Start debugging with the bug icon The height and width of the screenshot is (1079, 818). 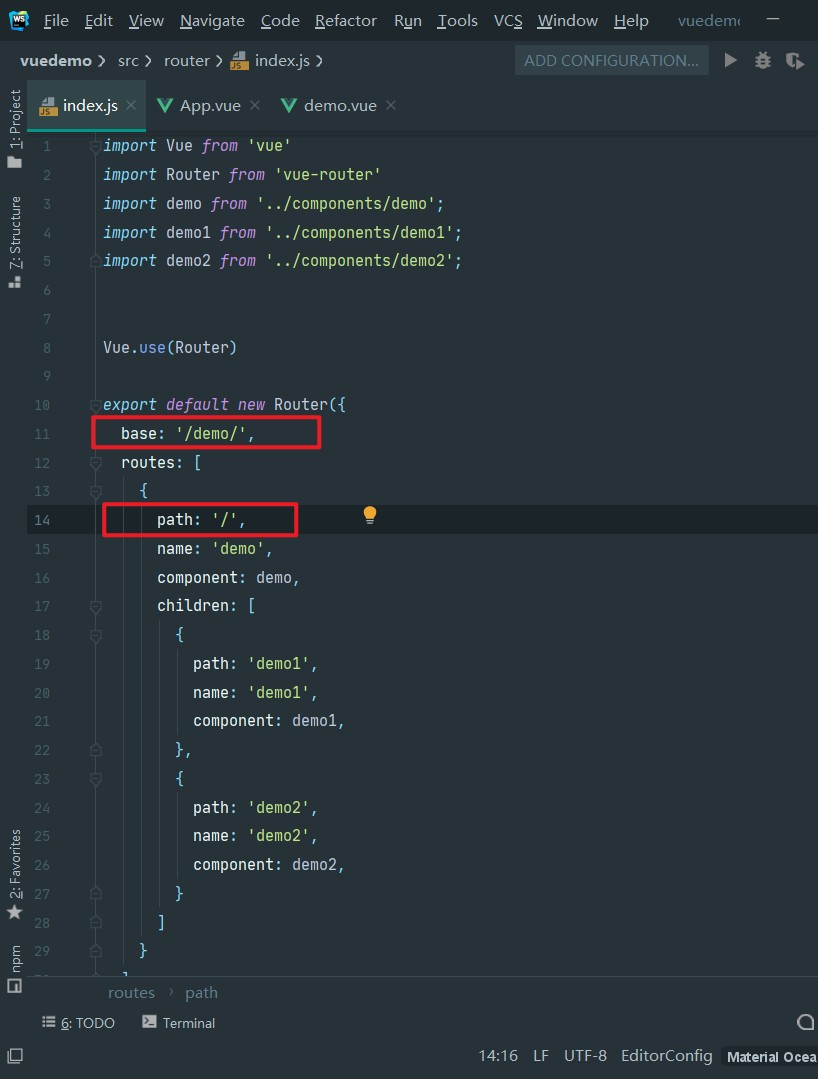(762, 61)
